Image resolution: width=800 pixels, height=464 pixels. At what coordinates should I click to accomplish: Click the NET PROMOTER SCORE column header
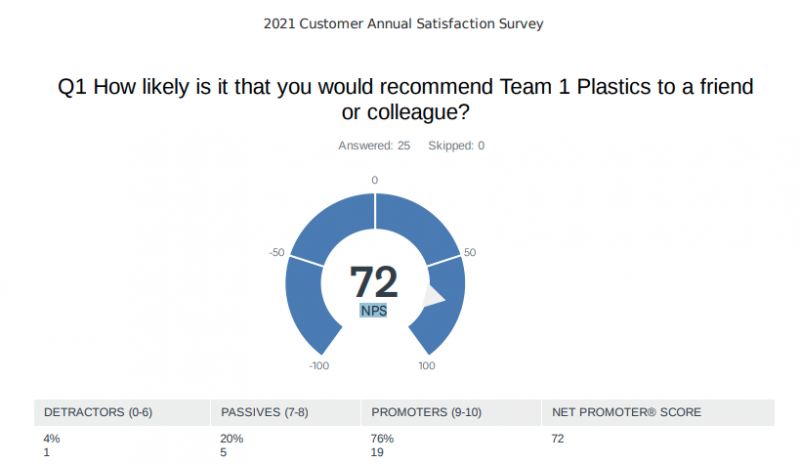(626, 412)
